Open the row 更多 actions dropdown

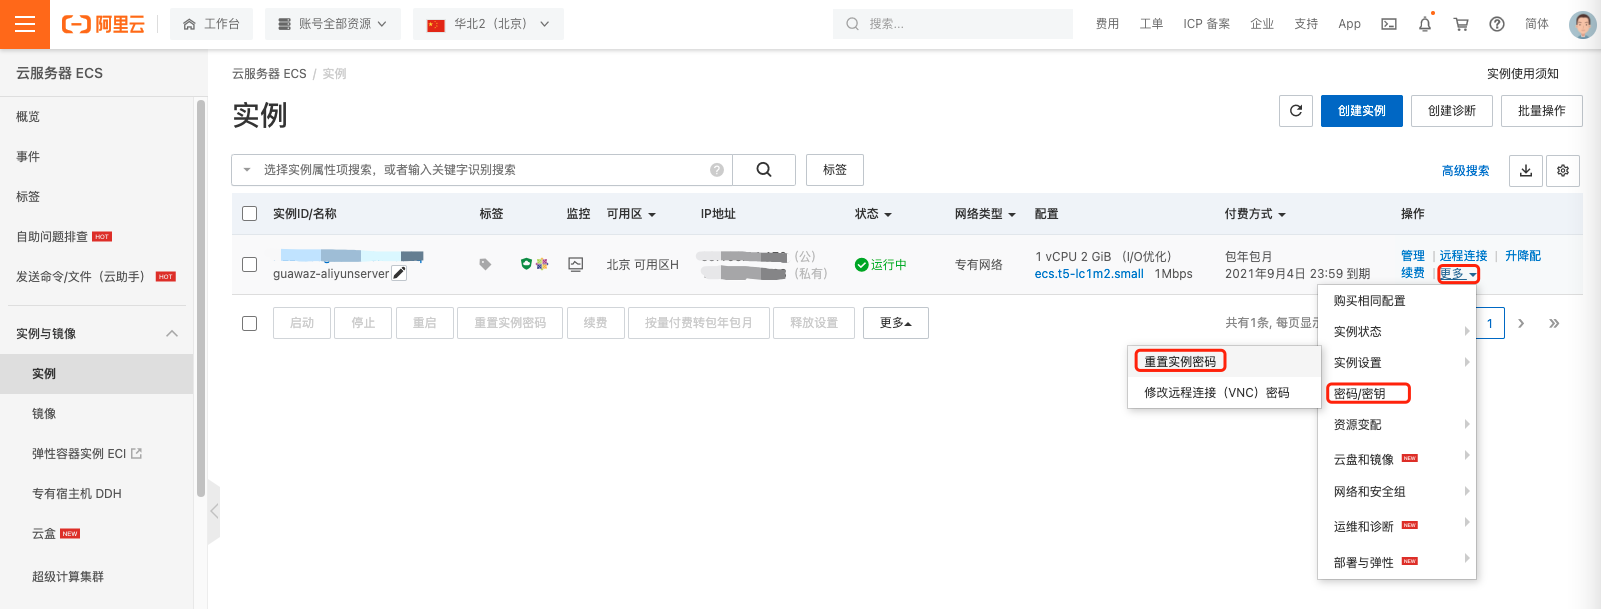pyautogui.click(x=1458, y=274)
